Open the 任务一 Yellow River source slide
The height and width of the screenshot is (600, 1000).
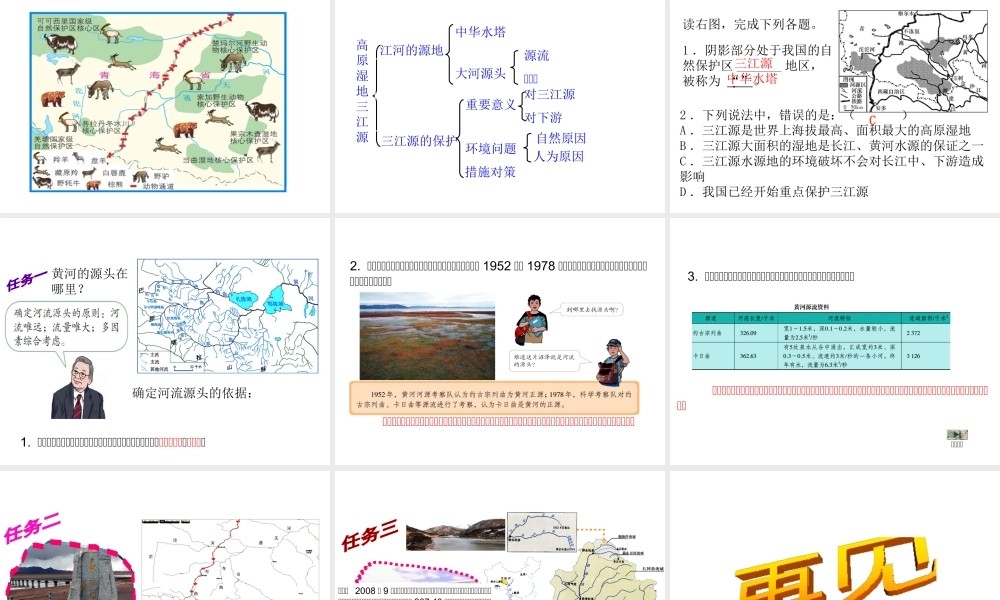click(x=165, y=341)
